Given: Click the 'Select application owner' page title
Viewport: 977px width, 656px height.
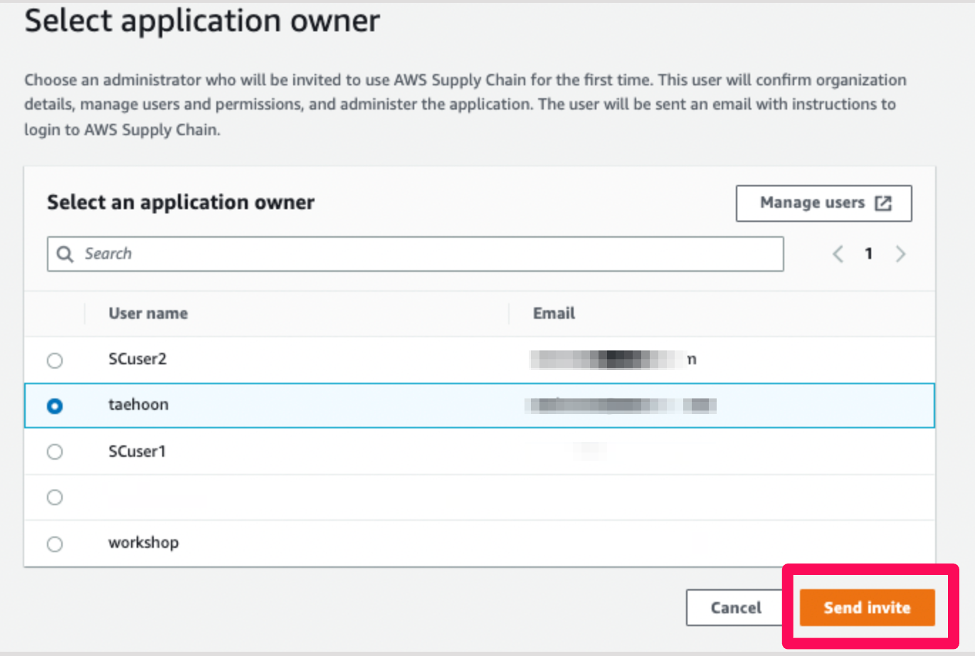Looking at the screenshot, I should click(x=202, y=21).
